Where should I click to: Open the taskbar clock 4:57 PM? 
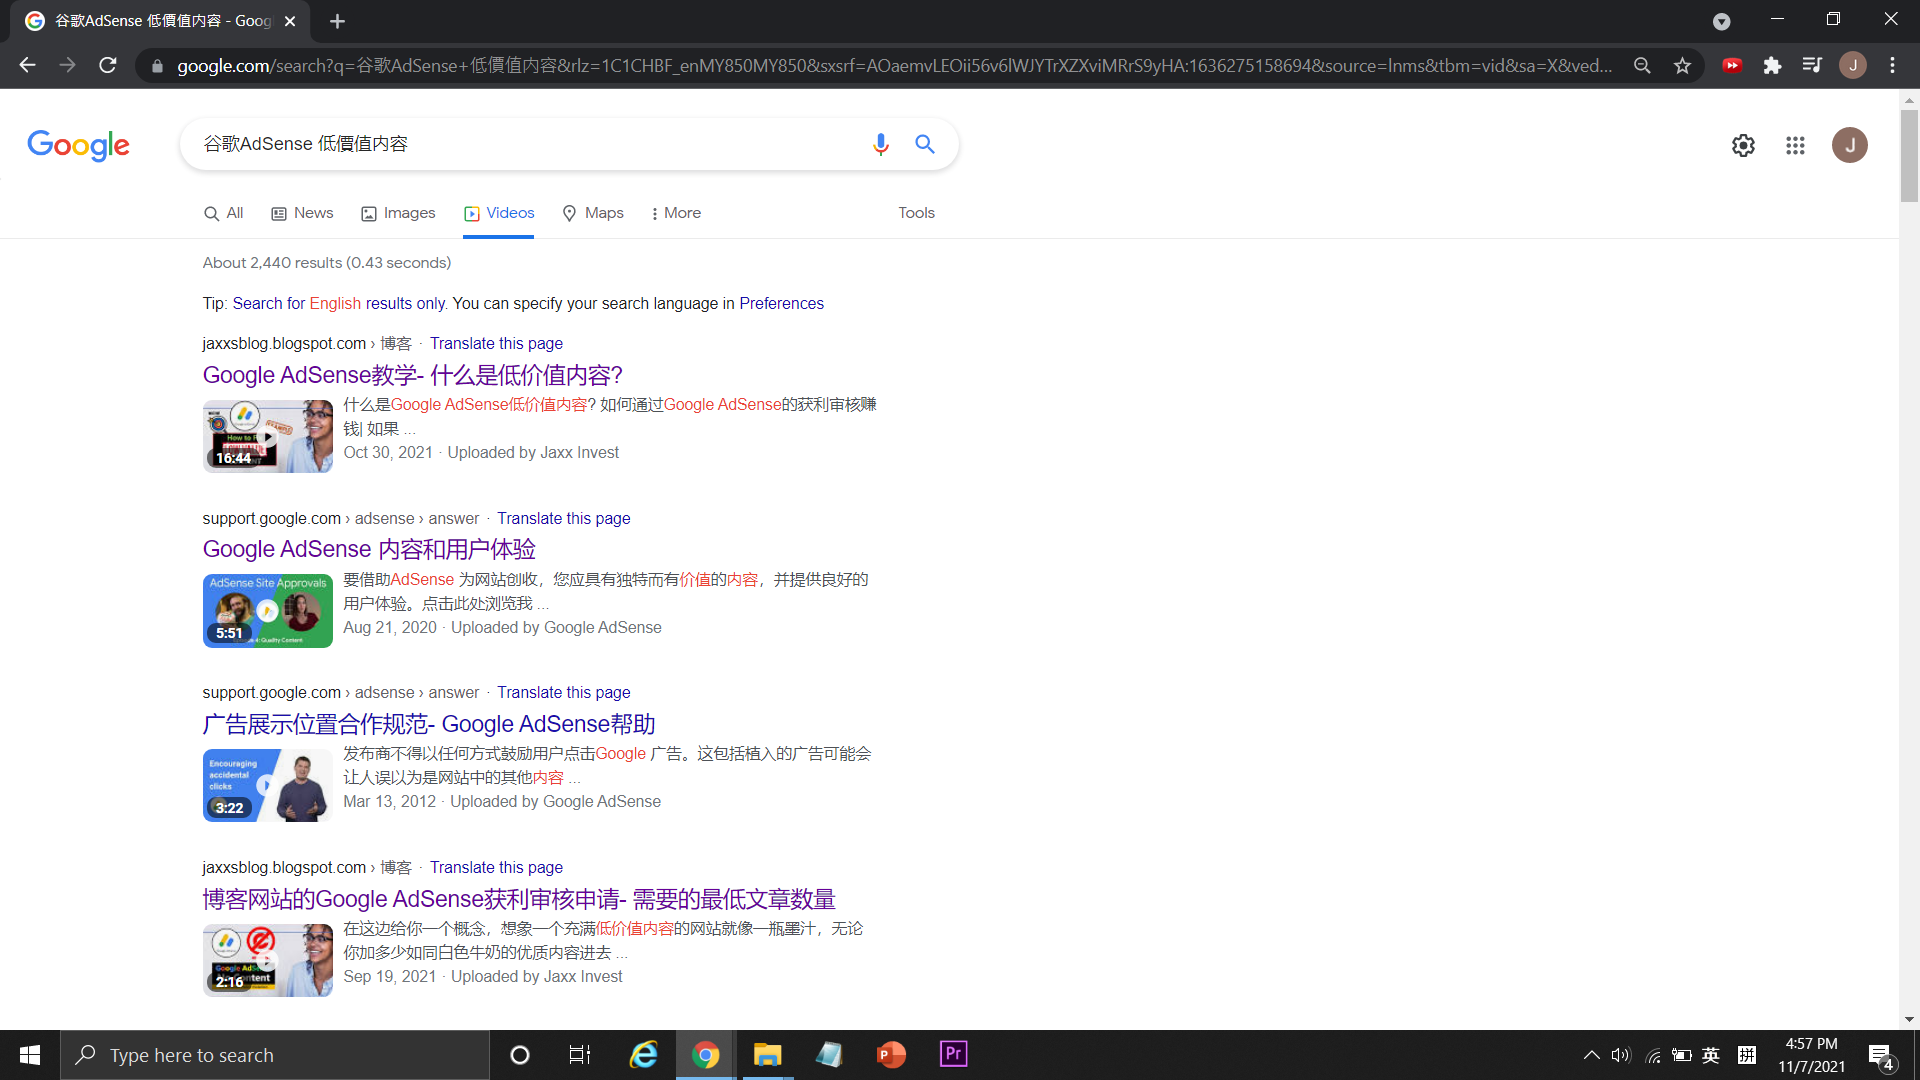(x=1811, y=1055)
